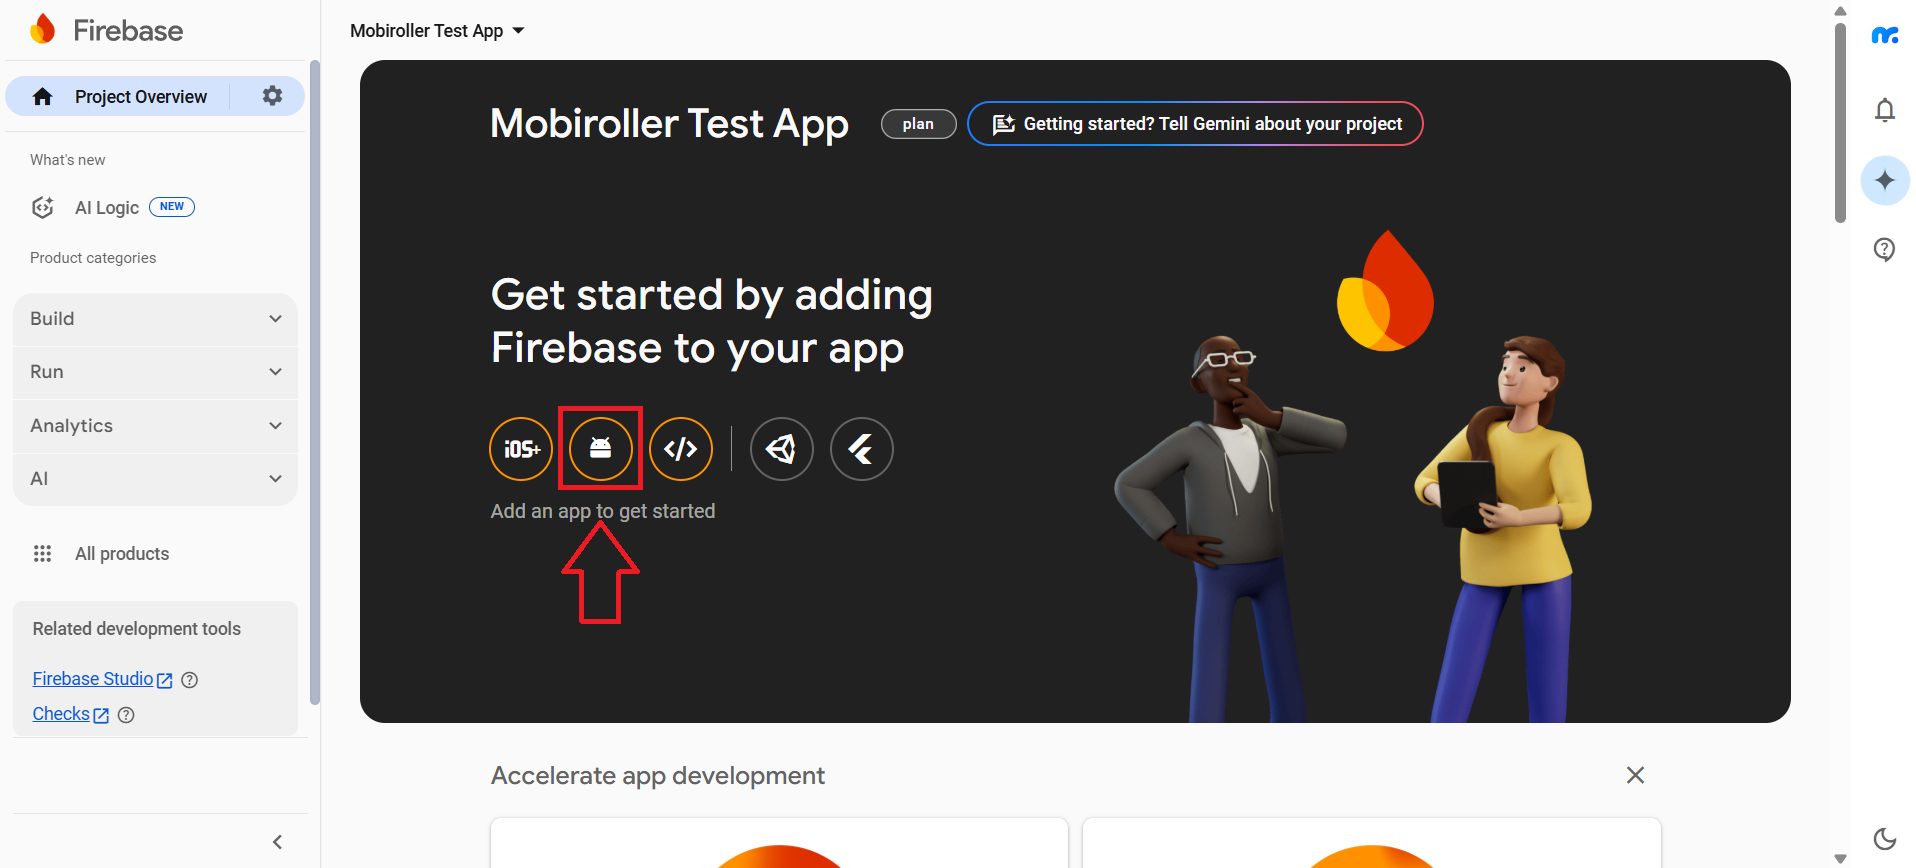Open Project Overview home

(42, 97)
